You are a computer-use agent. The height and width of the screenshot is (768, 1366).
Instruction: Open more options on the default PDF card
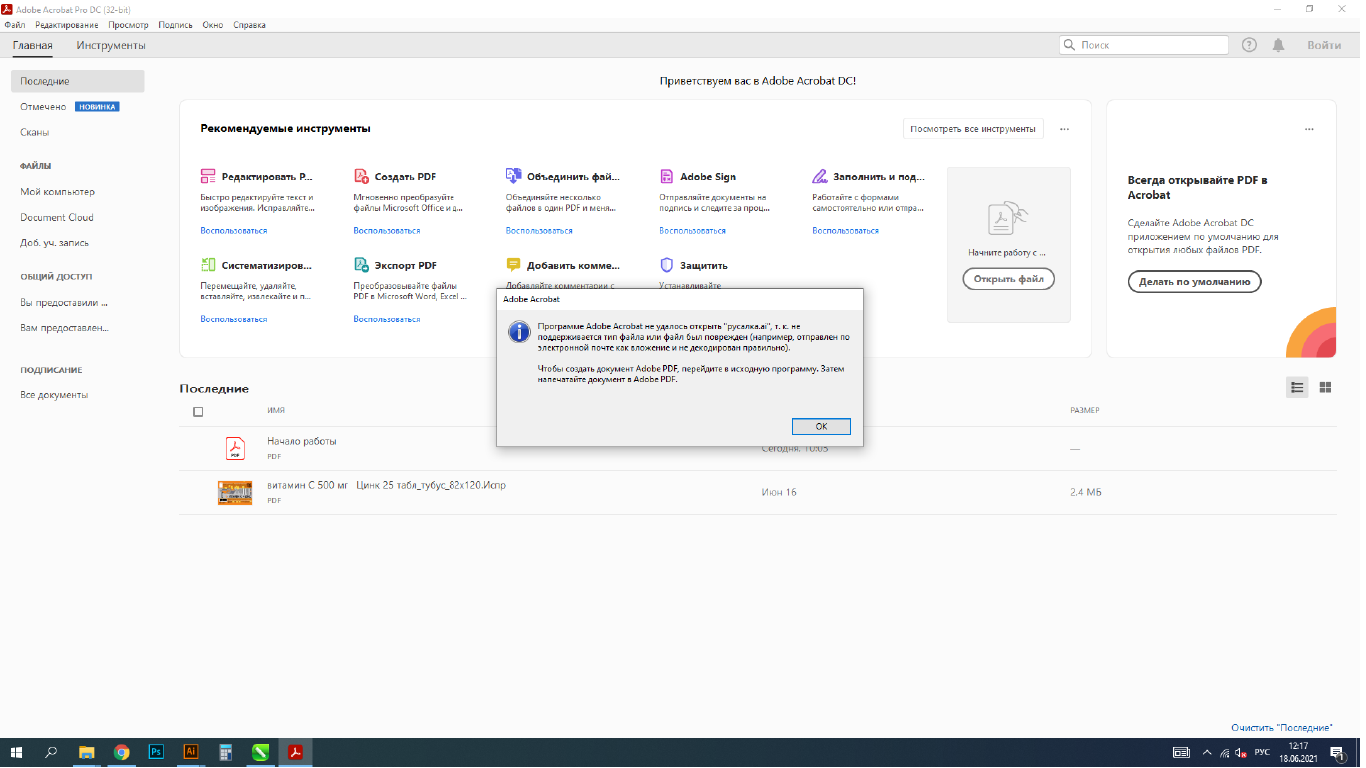pyautogui.click(x=1309, y=129)
